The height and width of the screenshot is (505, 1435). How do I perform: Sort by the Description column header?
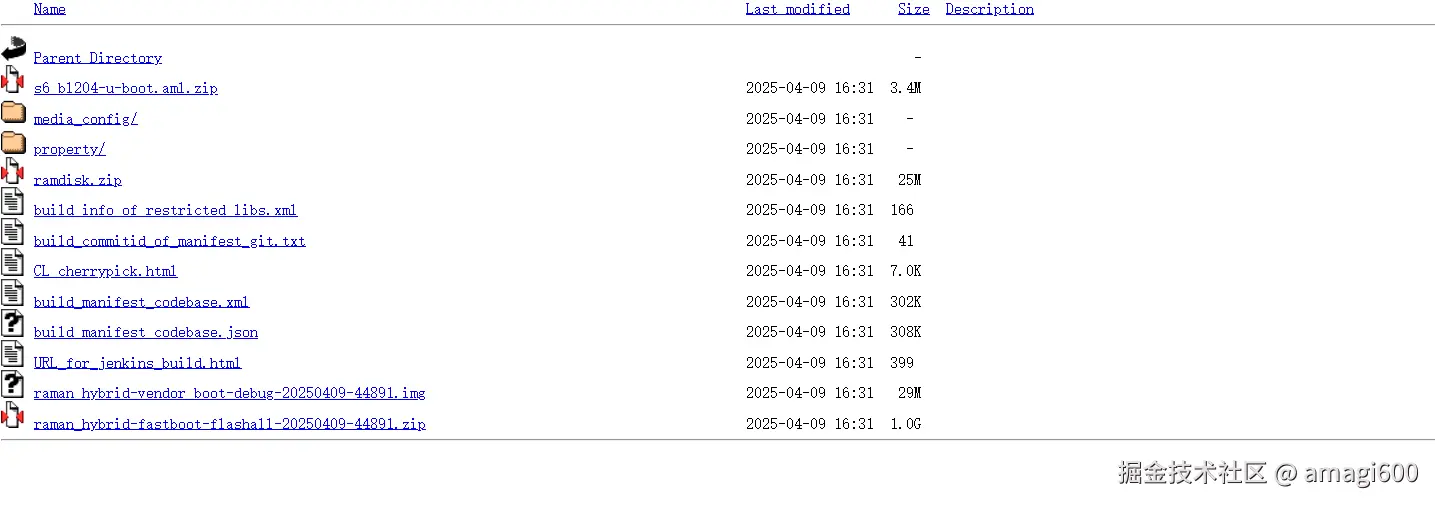989,9
